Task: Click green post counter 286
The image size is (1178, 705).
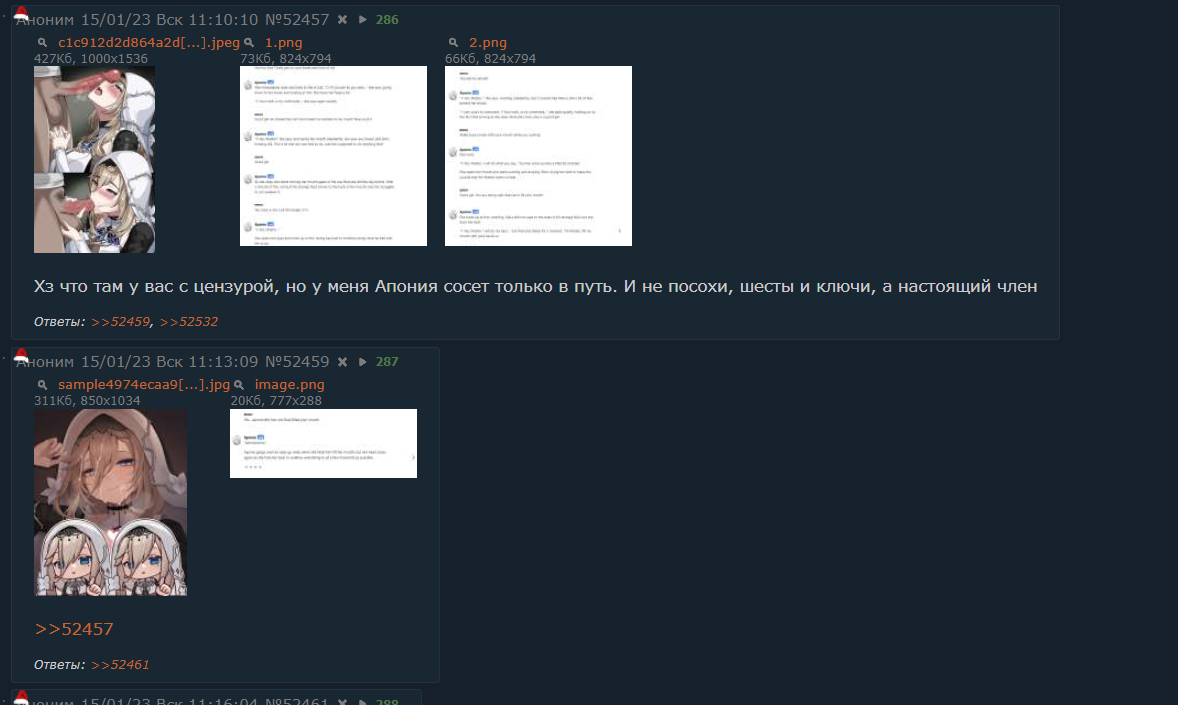Action: pyautogui.click(x=387, y=20)
